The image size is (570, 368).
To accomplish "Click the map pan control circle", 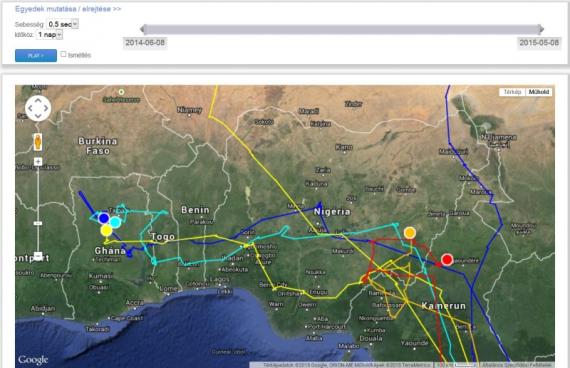I will coord(38,108).
